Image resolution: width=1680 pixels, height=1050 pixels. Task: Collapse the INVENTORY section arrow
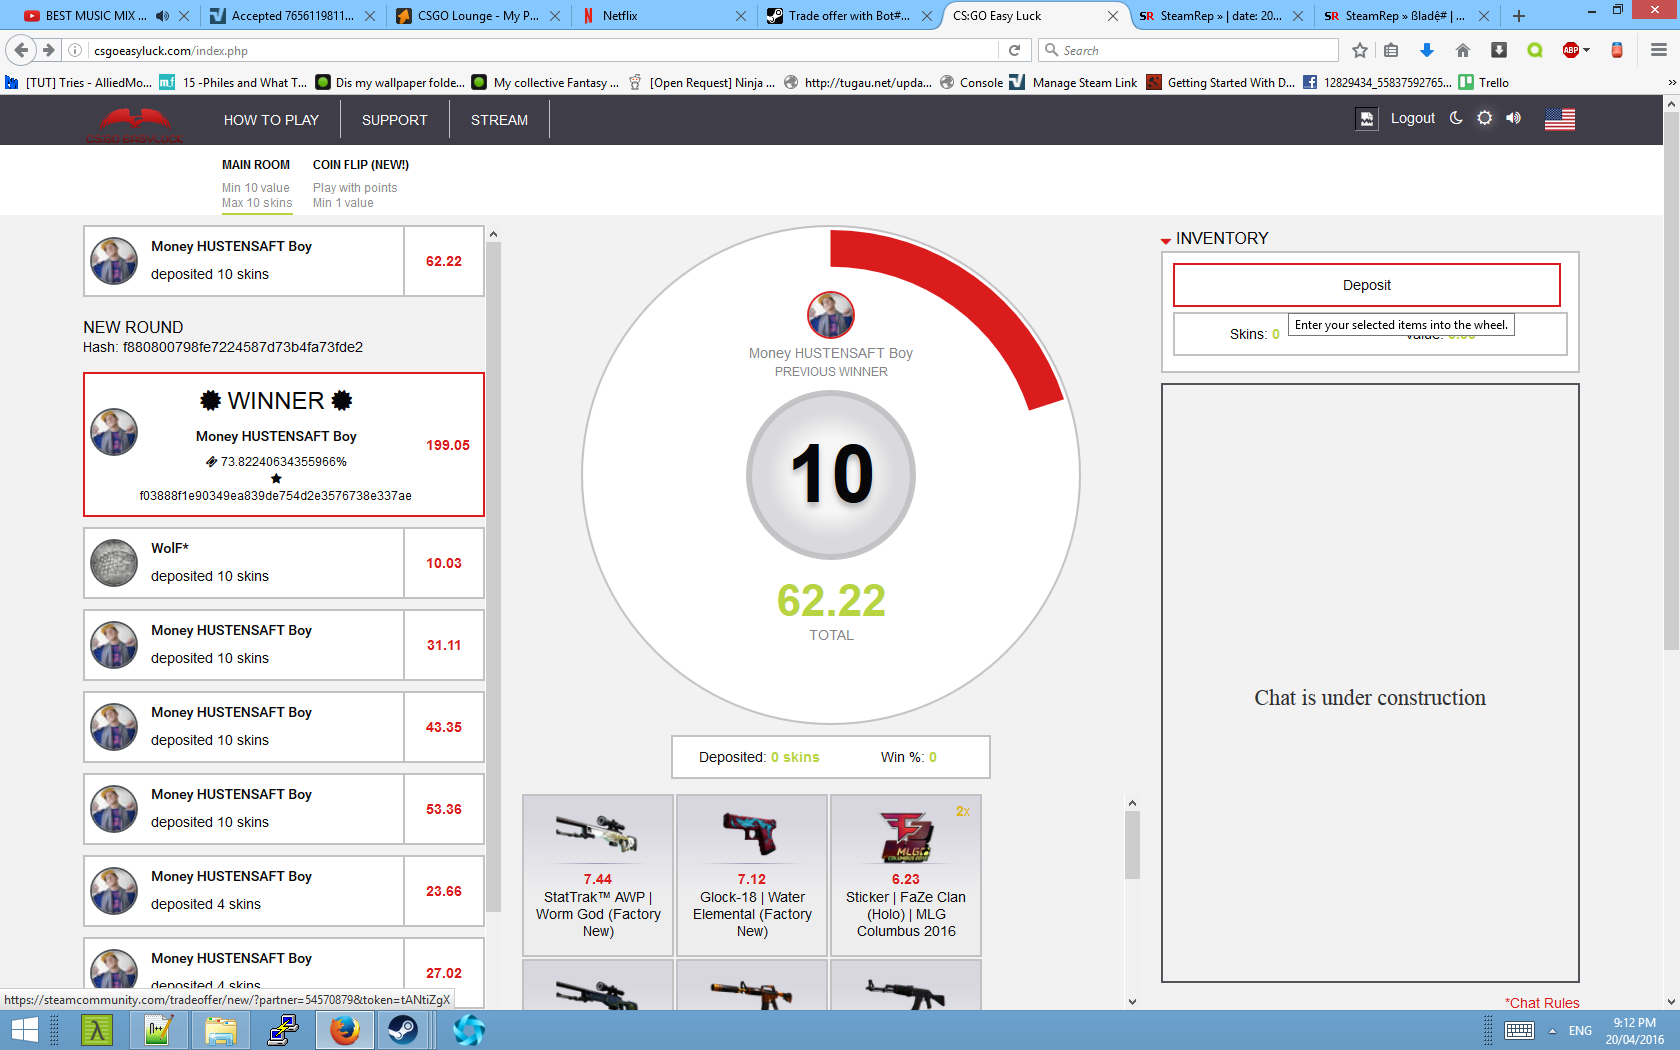click(x=1166, y=240)
